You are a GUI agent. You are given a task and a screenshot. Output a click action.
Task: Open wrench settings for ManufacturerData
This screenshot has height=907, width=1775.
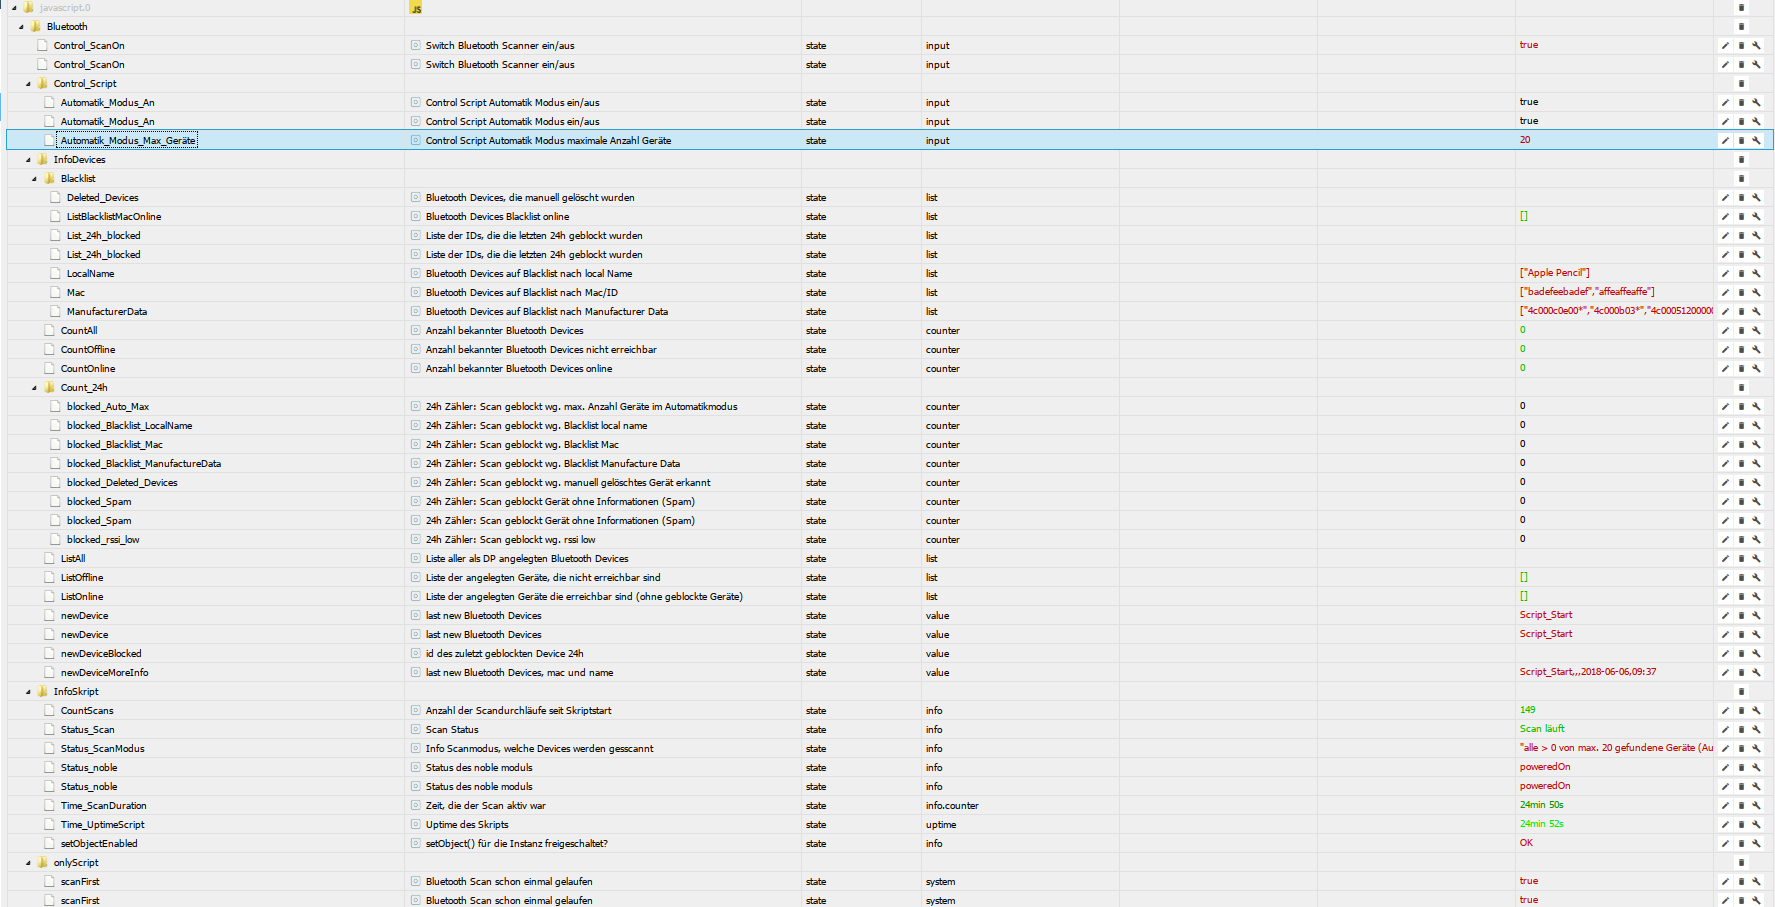click(1756, 312)
